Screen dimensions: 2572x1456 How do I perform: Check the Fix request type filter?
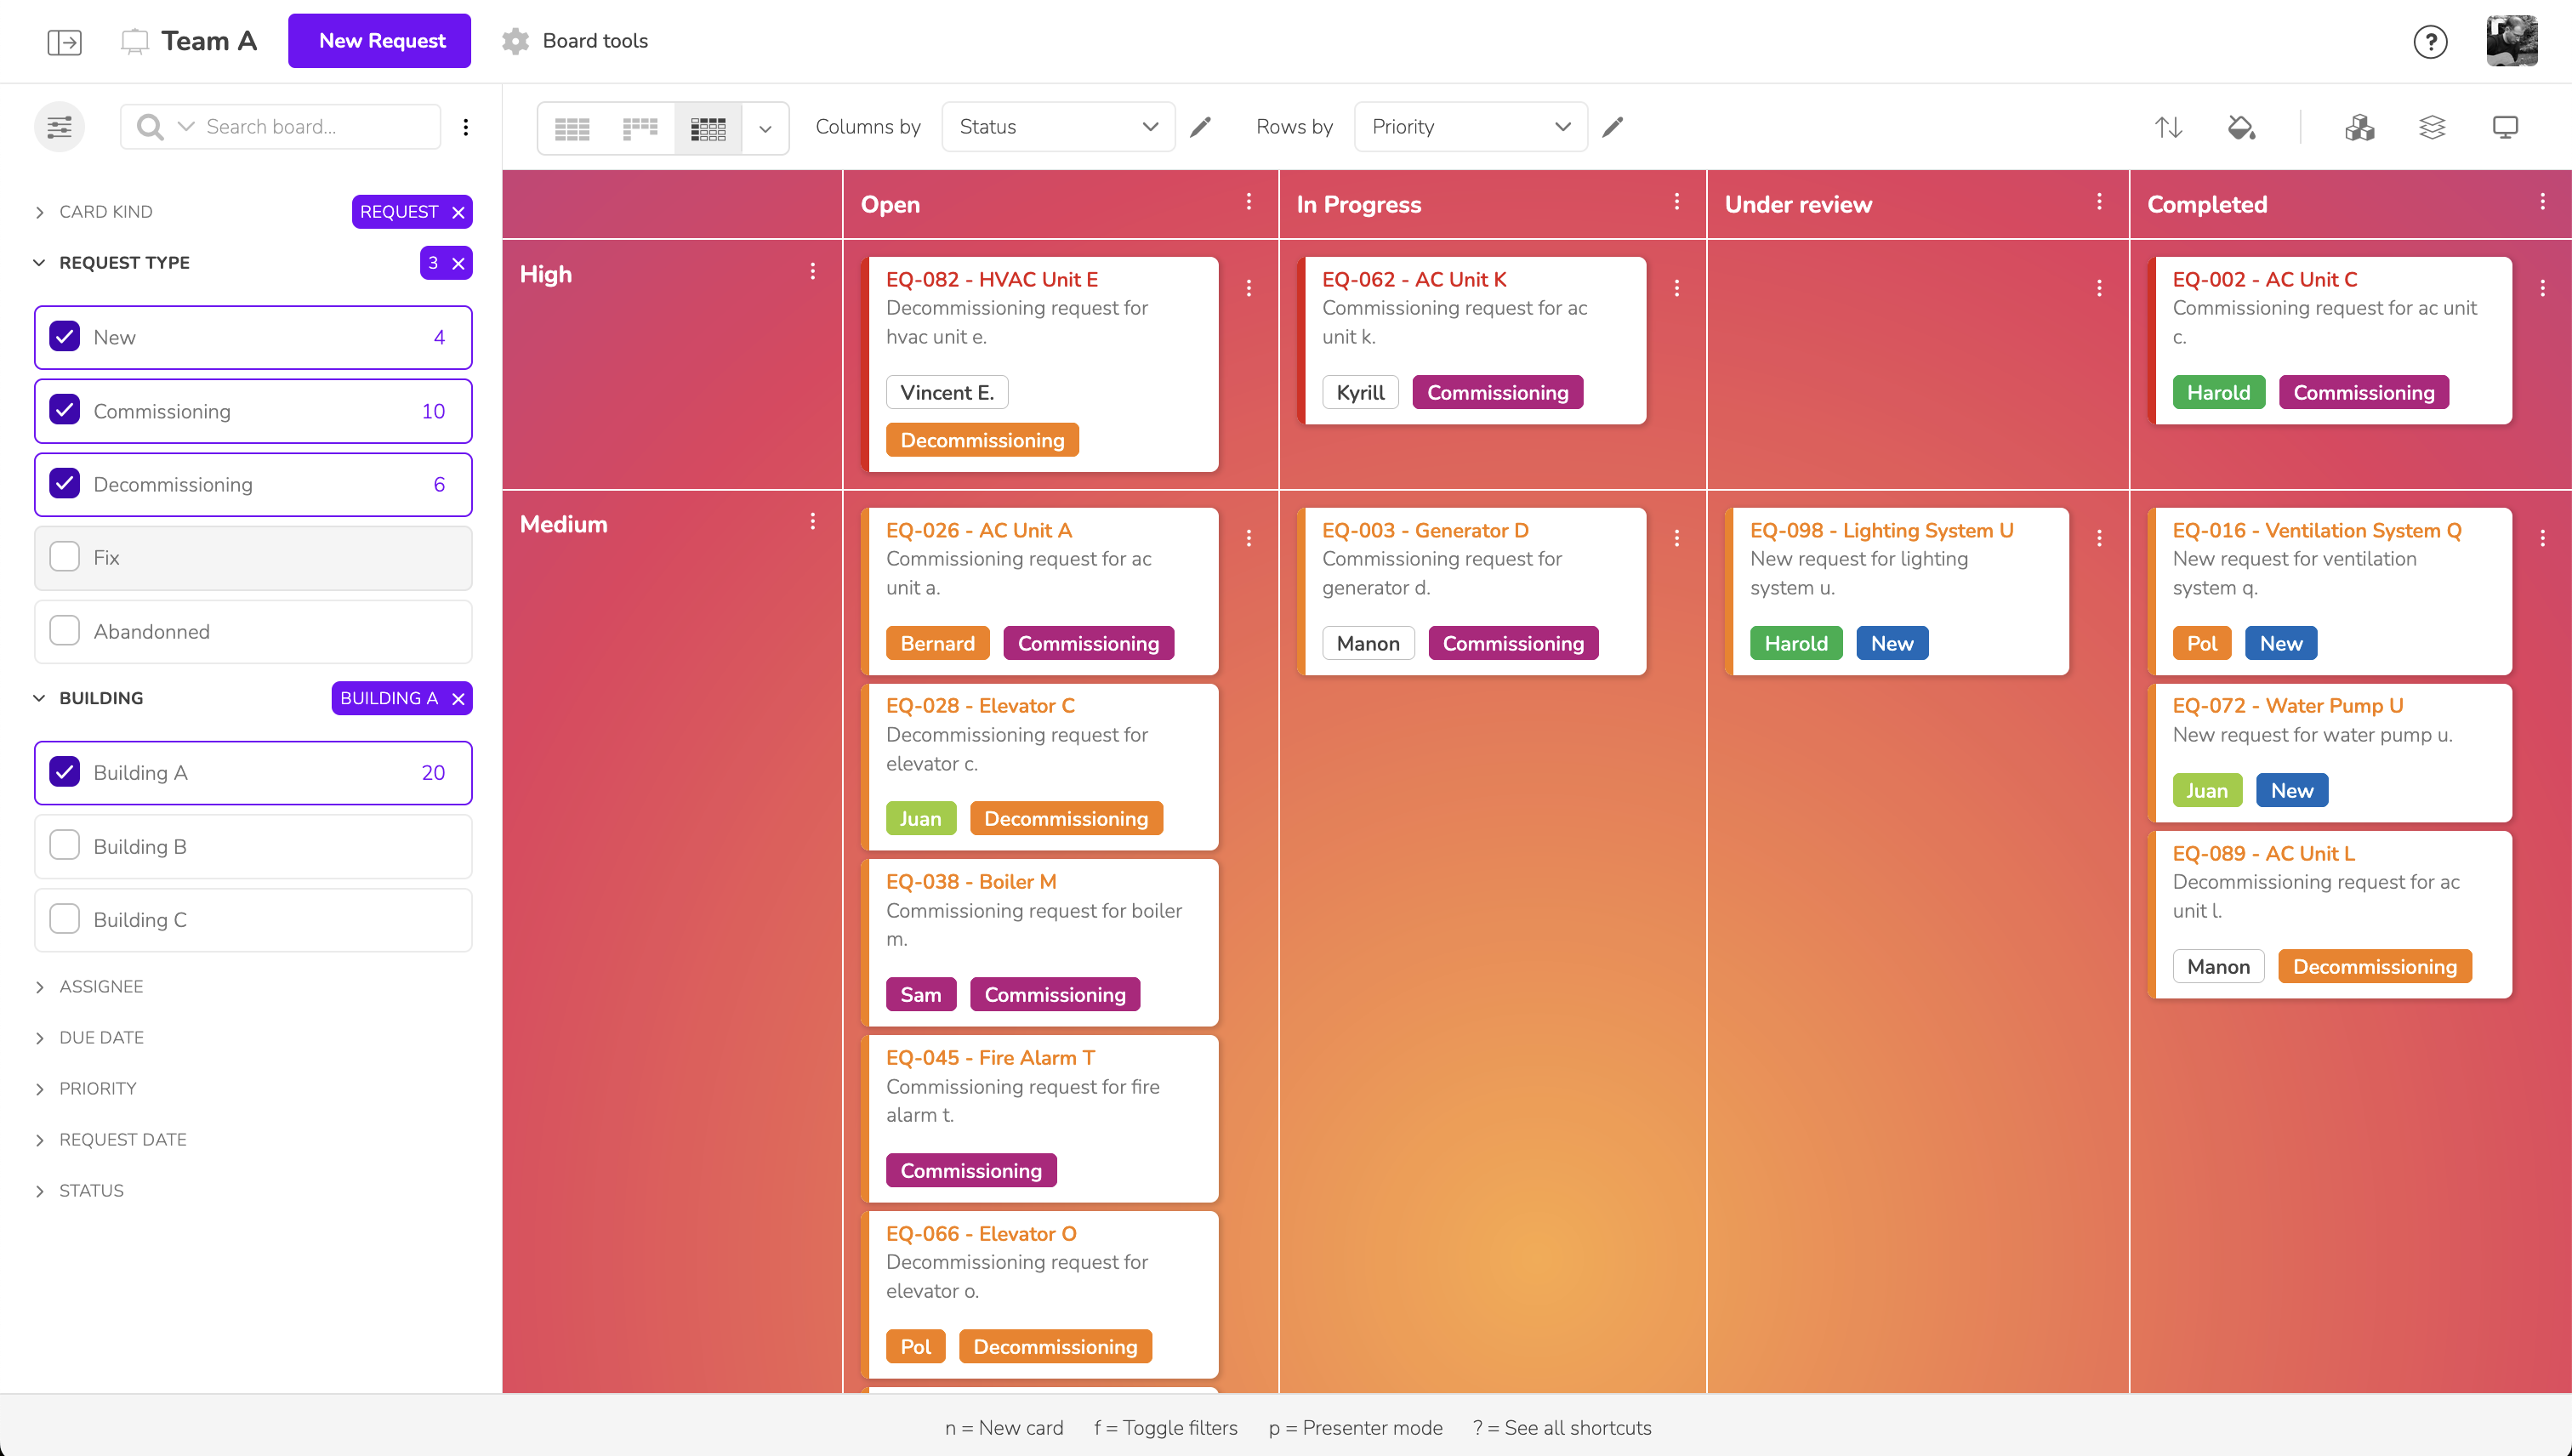[65, 557]
